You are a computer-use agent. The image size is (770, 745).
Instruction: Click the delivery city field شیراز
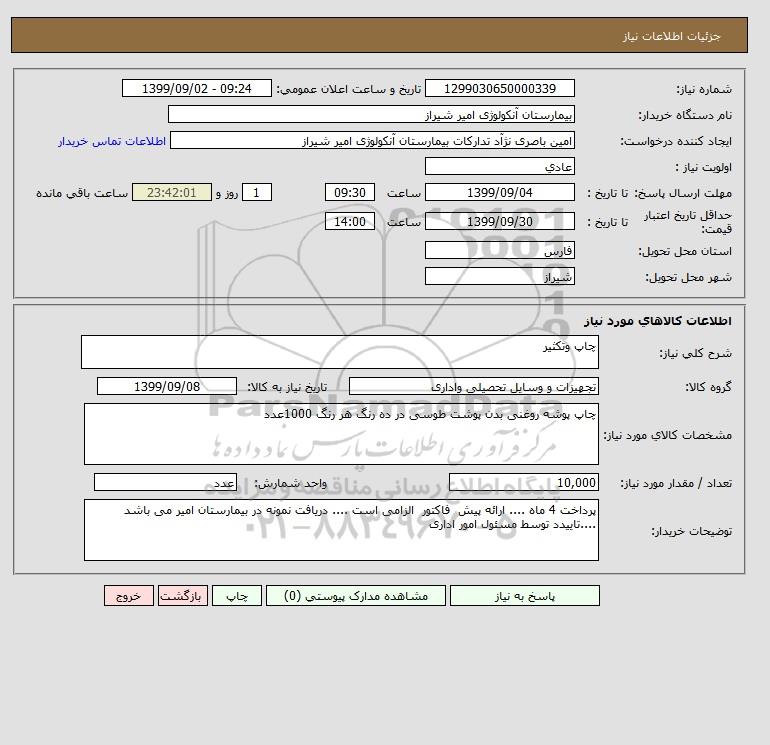[x=499, y=276]
